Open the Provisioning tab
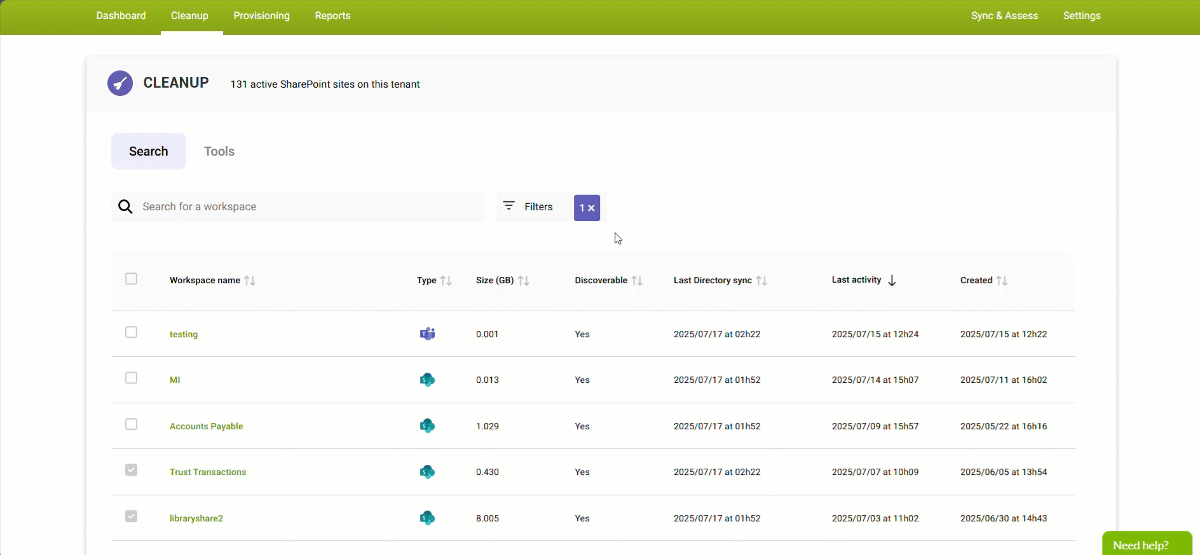1200x555 pixels. click(x=262, y=16)
